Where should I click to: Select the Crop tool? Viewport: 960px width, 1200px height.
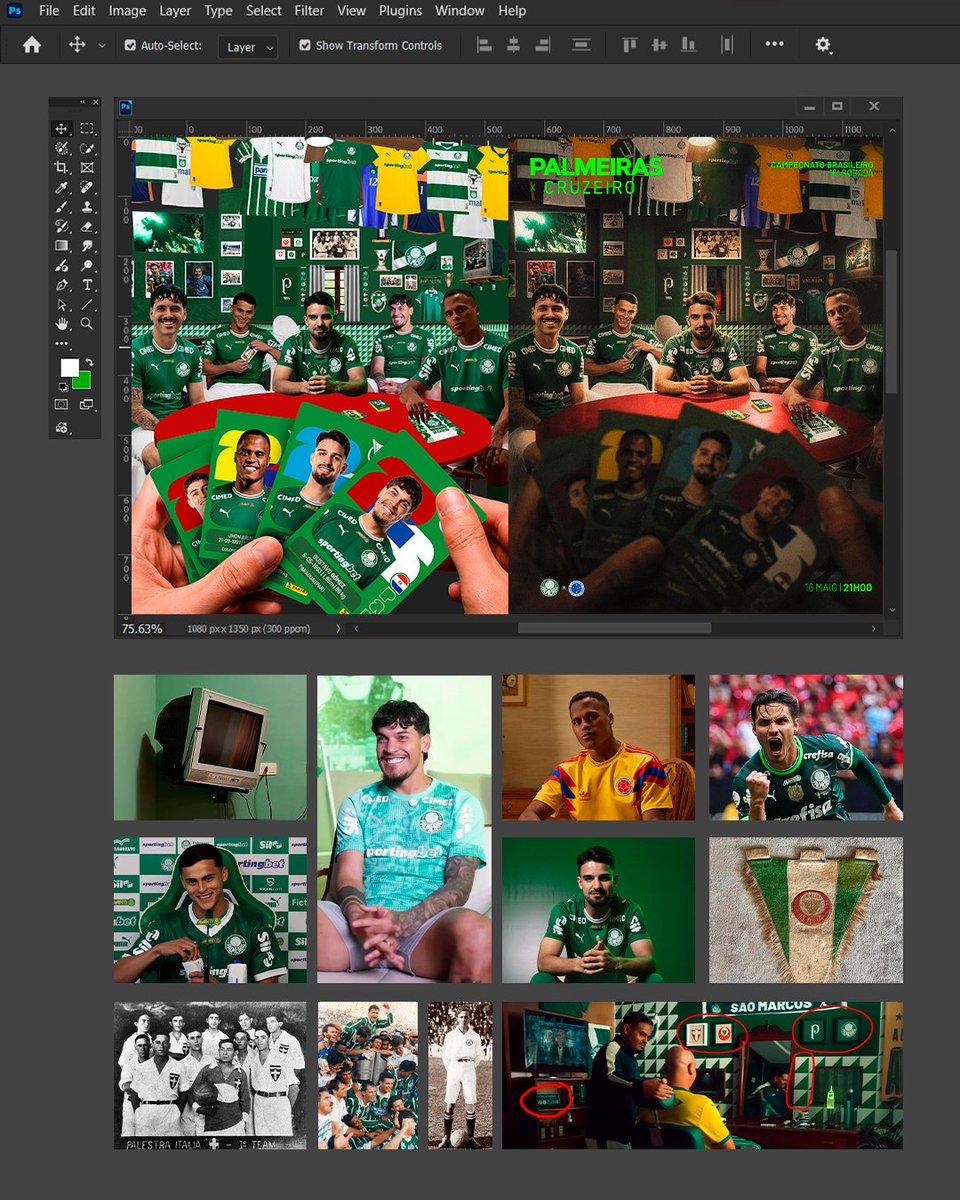[x=62, y=168]
